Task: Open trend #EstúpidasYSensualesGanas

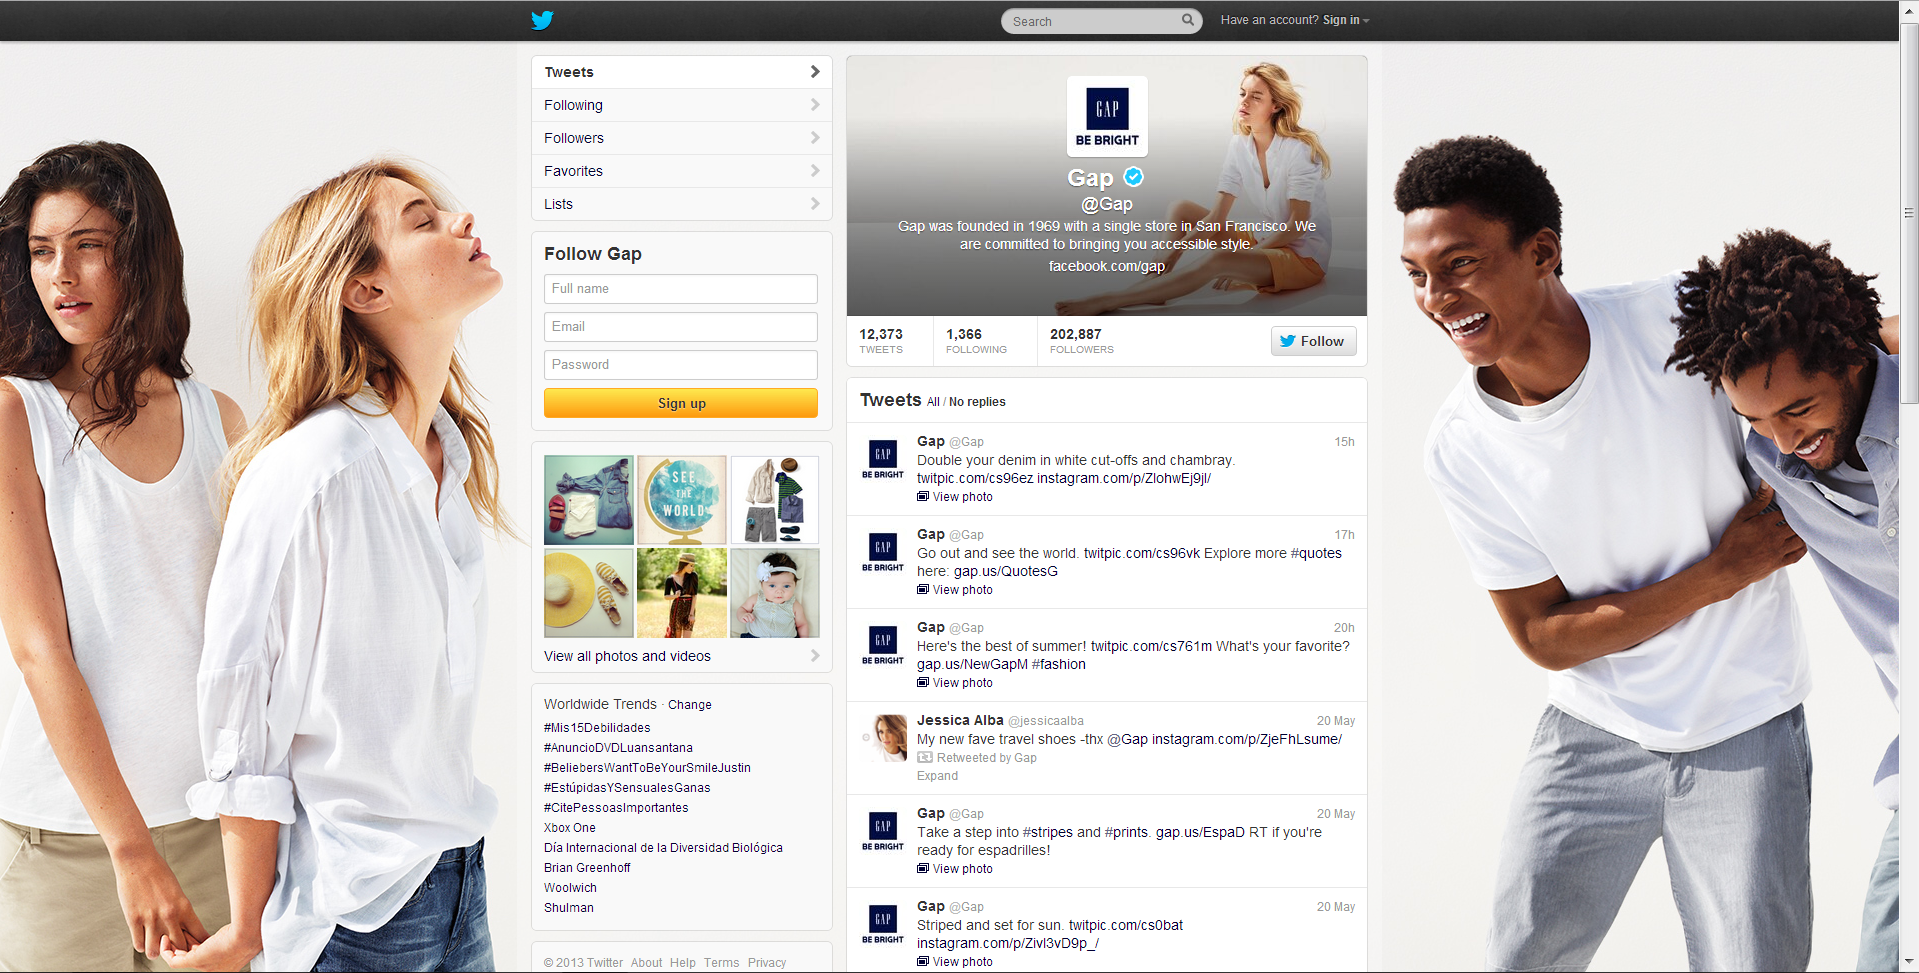Action: [x=627, y=788]
